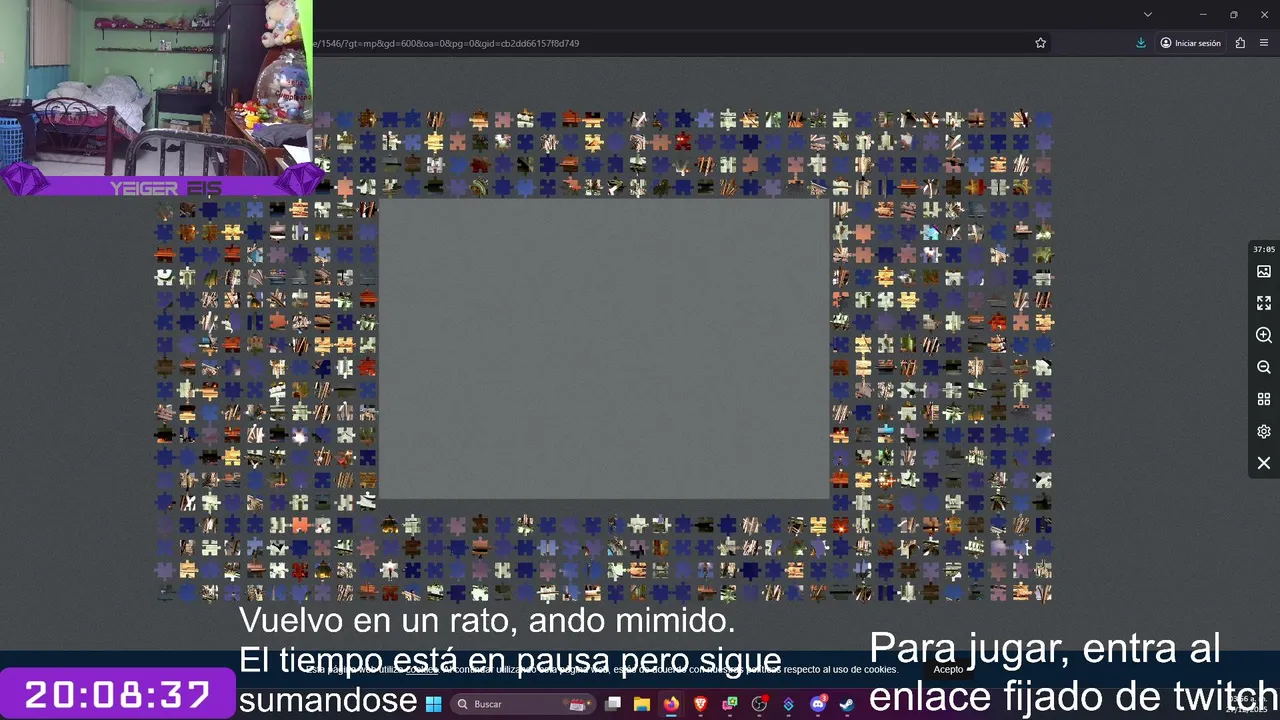
Task: Open Task View on taskbar
Action: [x=613, y=704]
